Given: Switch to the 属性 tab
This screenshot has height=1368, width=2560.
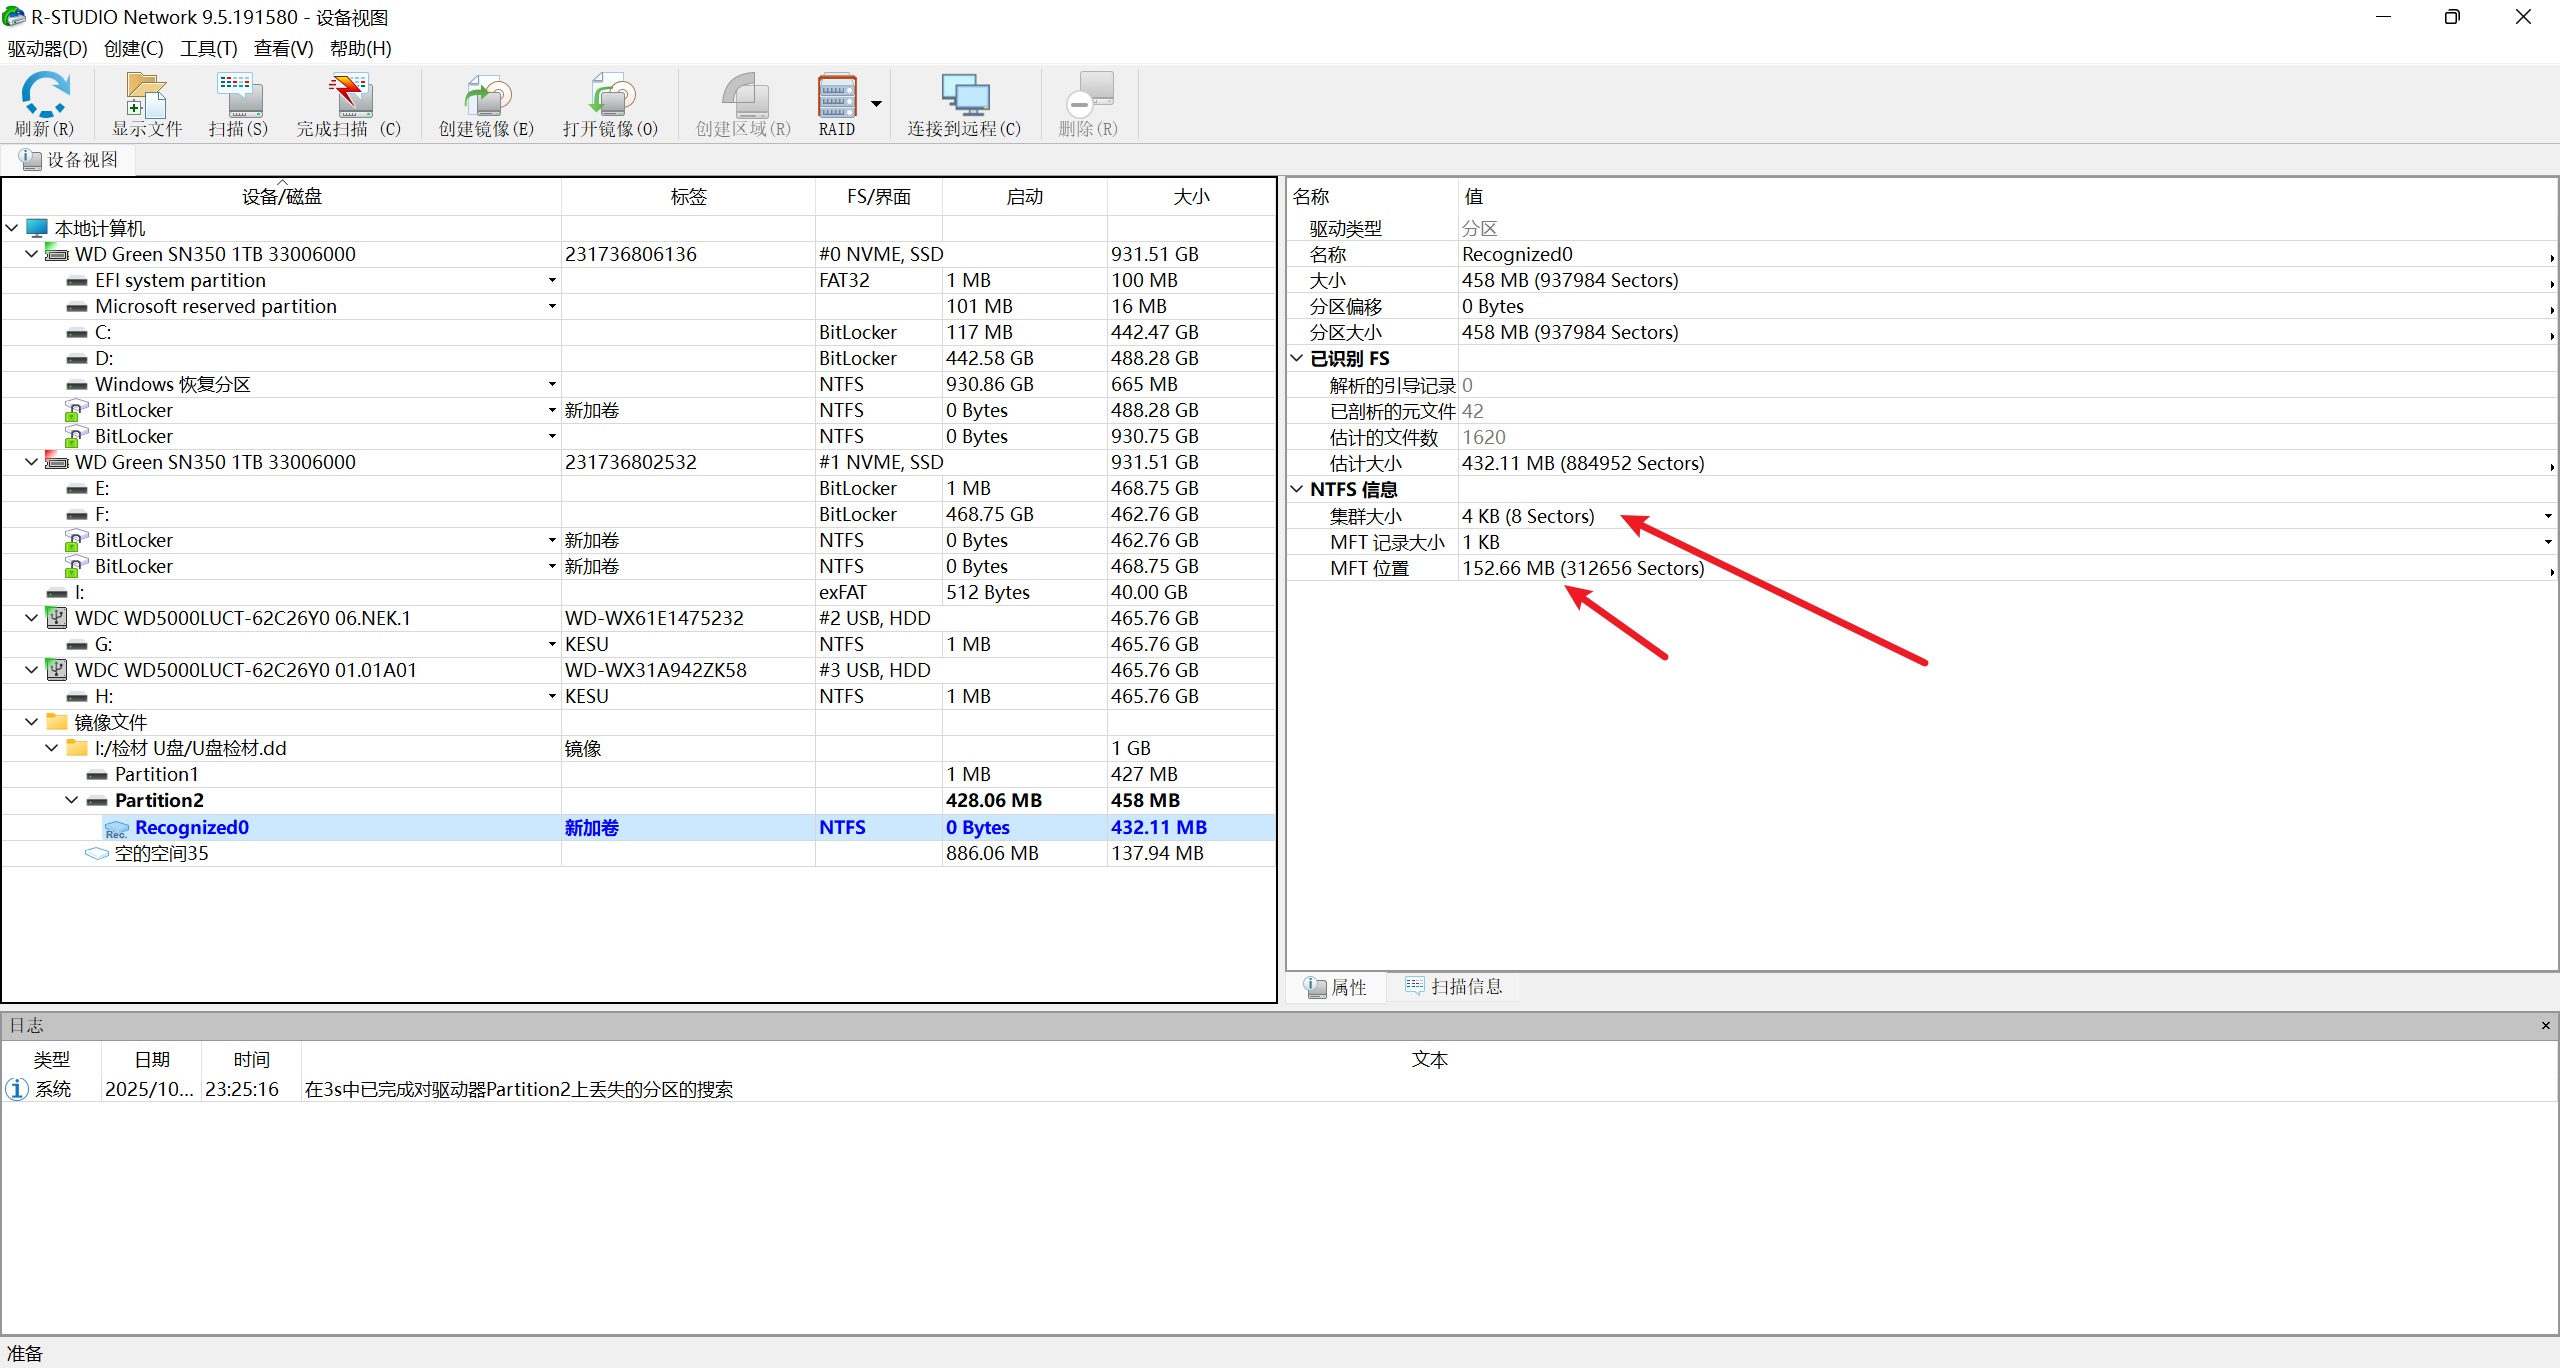Looking at the screenshot, I should point(1336,987).
